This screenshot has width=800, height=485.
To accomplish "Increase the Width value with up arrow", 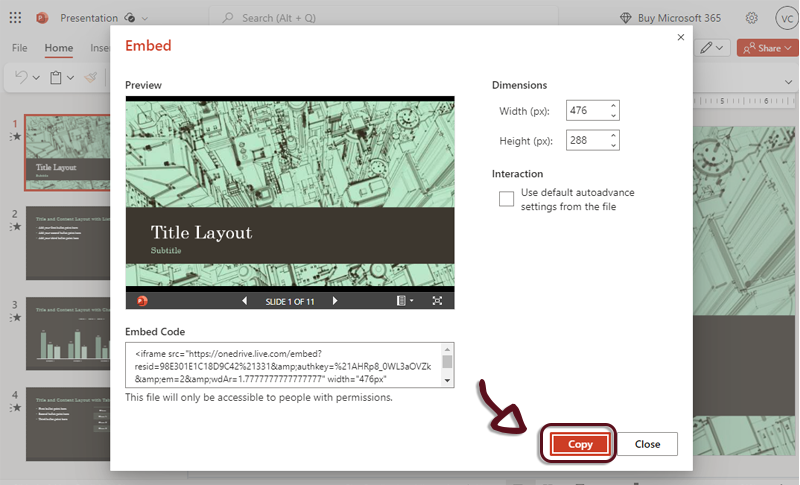I will (613, 106).
